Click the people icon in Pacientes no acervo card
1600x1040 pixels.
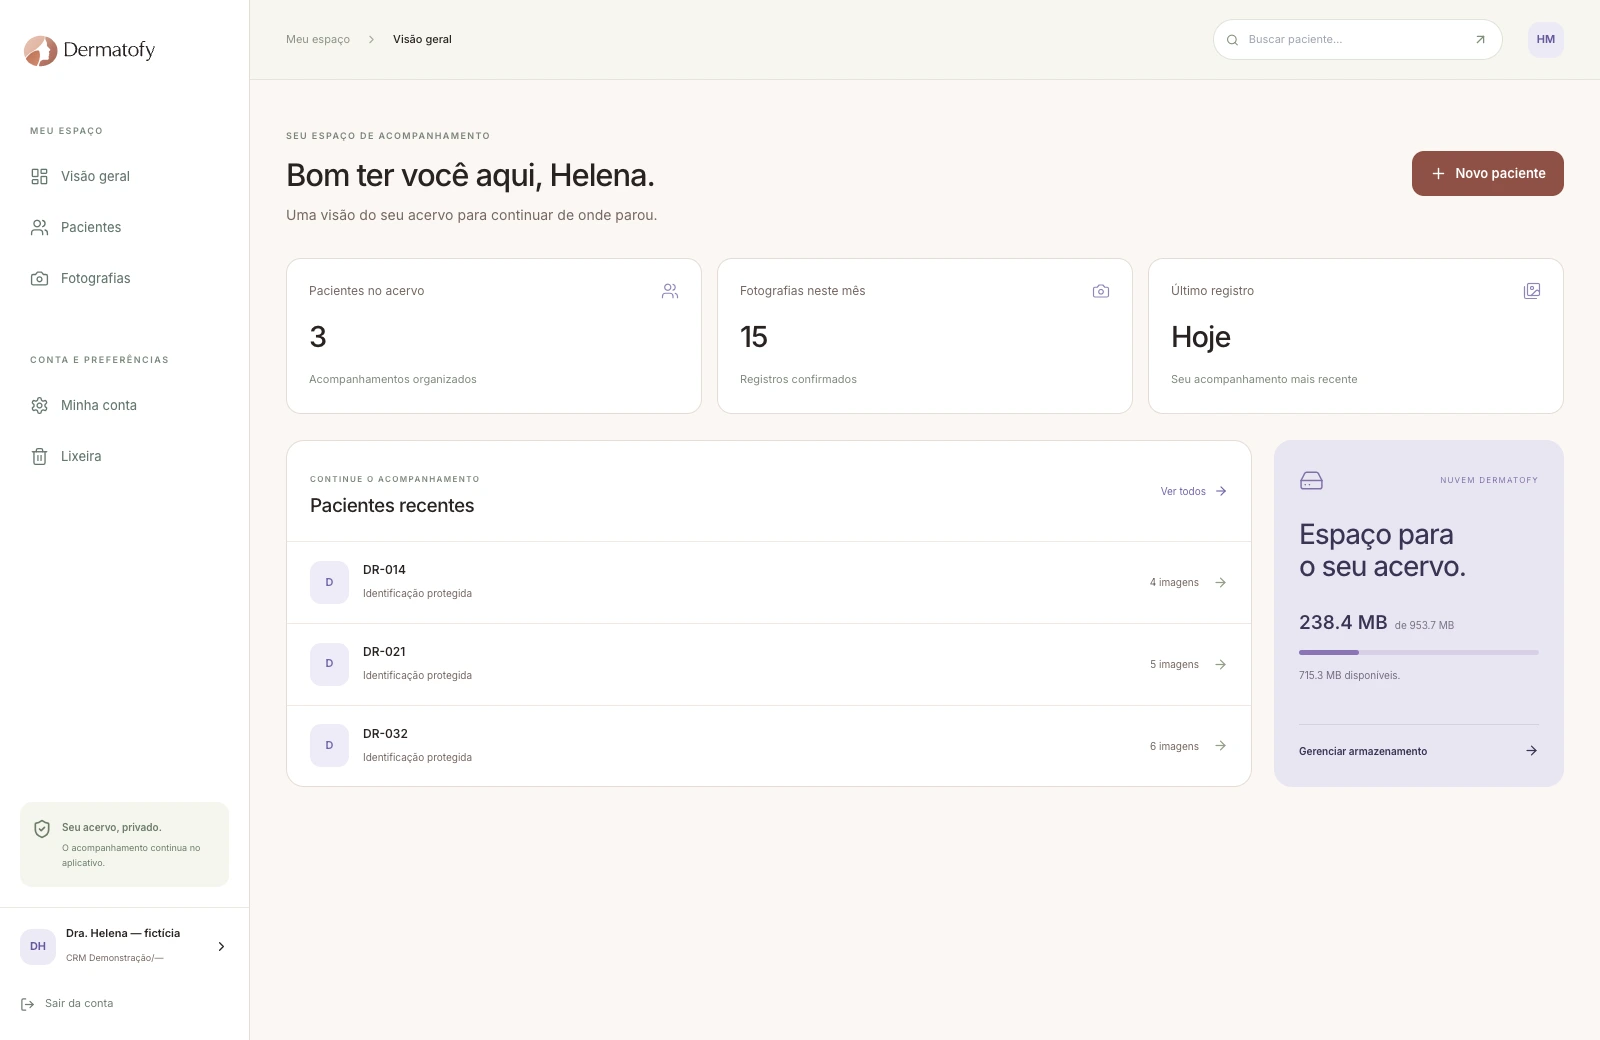click(x=670, y=291)
